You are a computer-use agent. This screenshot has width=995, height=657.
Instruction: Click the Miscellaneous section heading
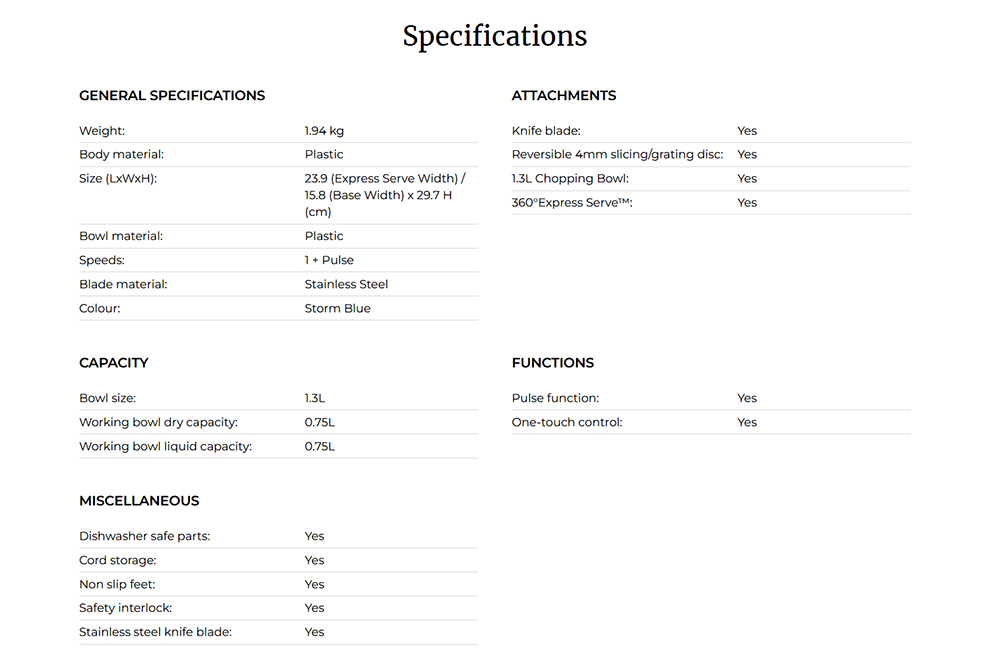point(139,501)
